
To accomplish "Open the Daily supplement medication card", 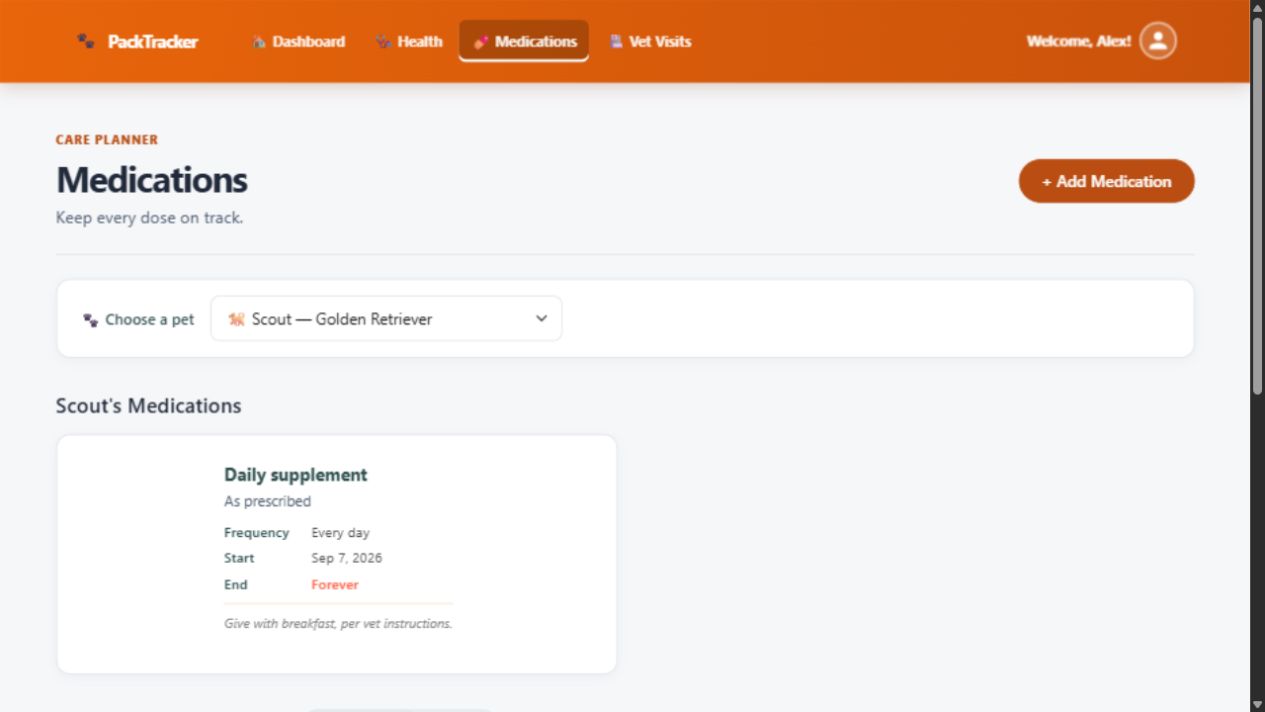I will [x=337, y=554].
